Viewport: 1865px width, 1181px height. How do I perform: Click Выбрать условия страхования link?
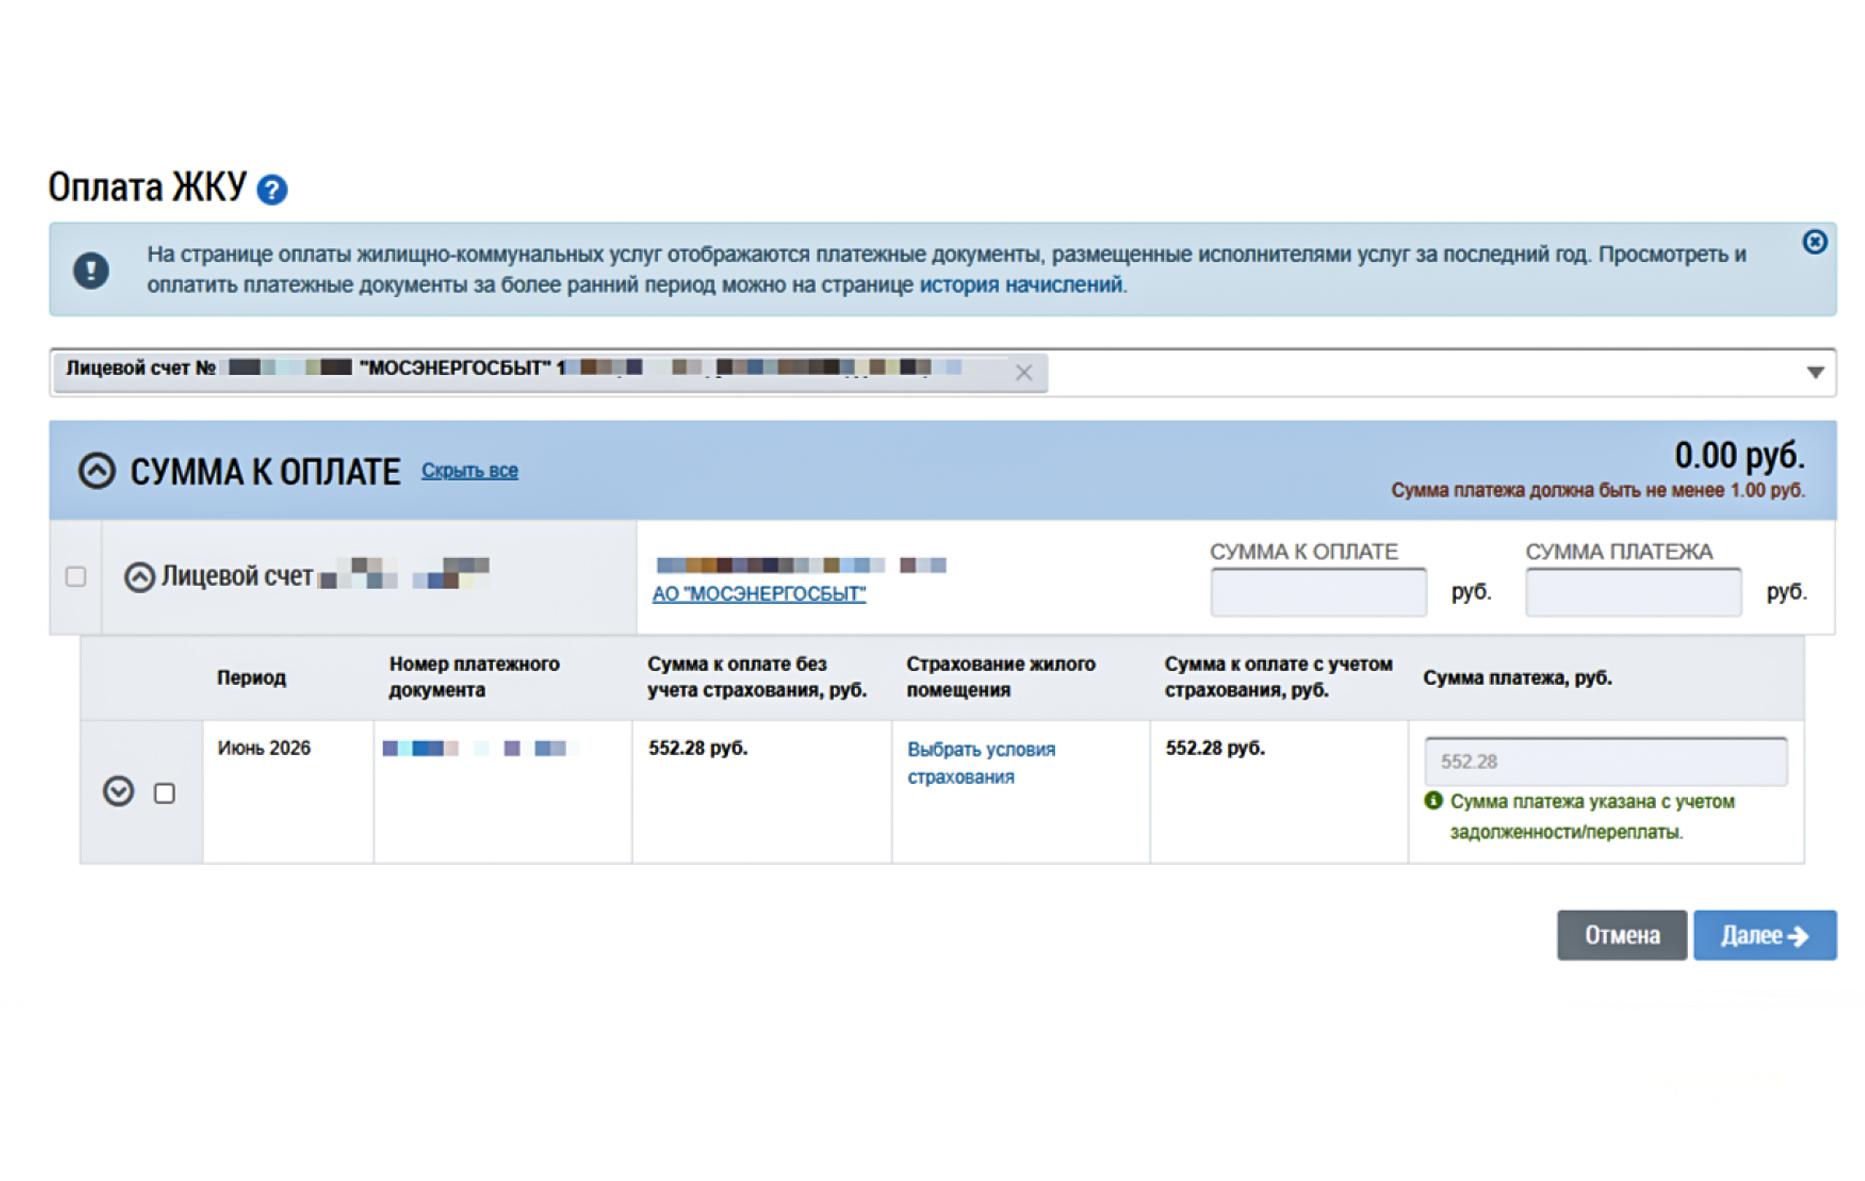click(x=981, y=763)
